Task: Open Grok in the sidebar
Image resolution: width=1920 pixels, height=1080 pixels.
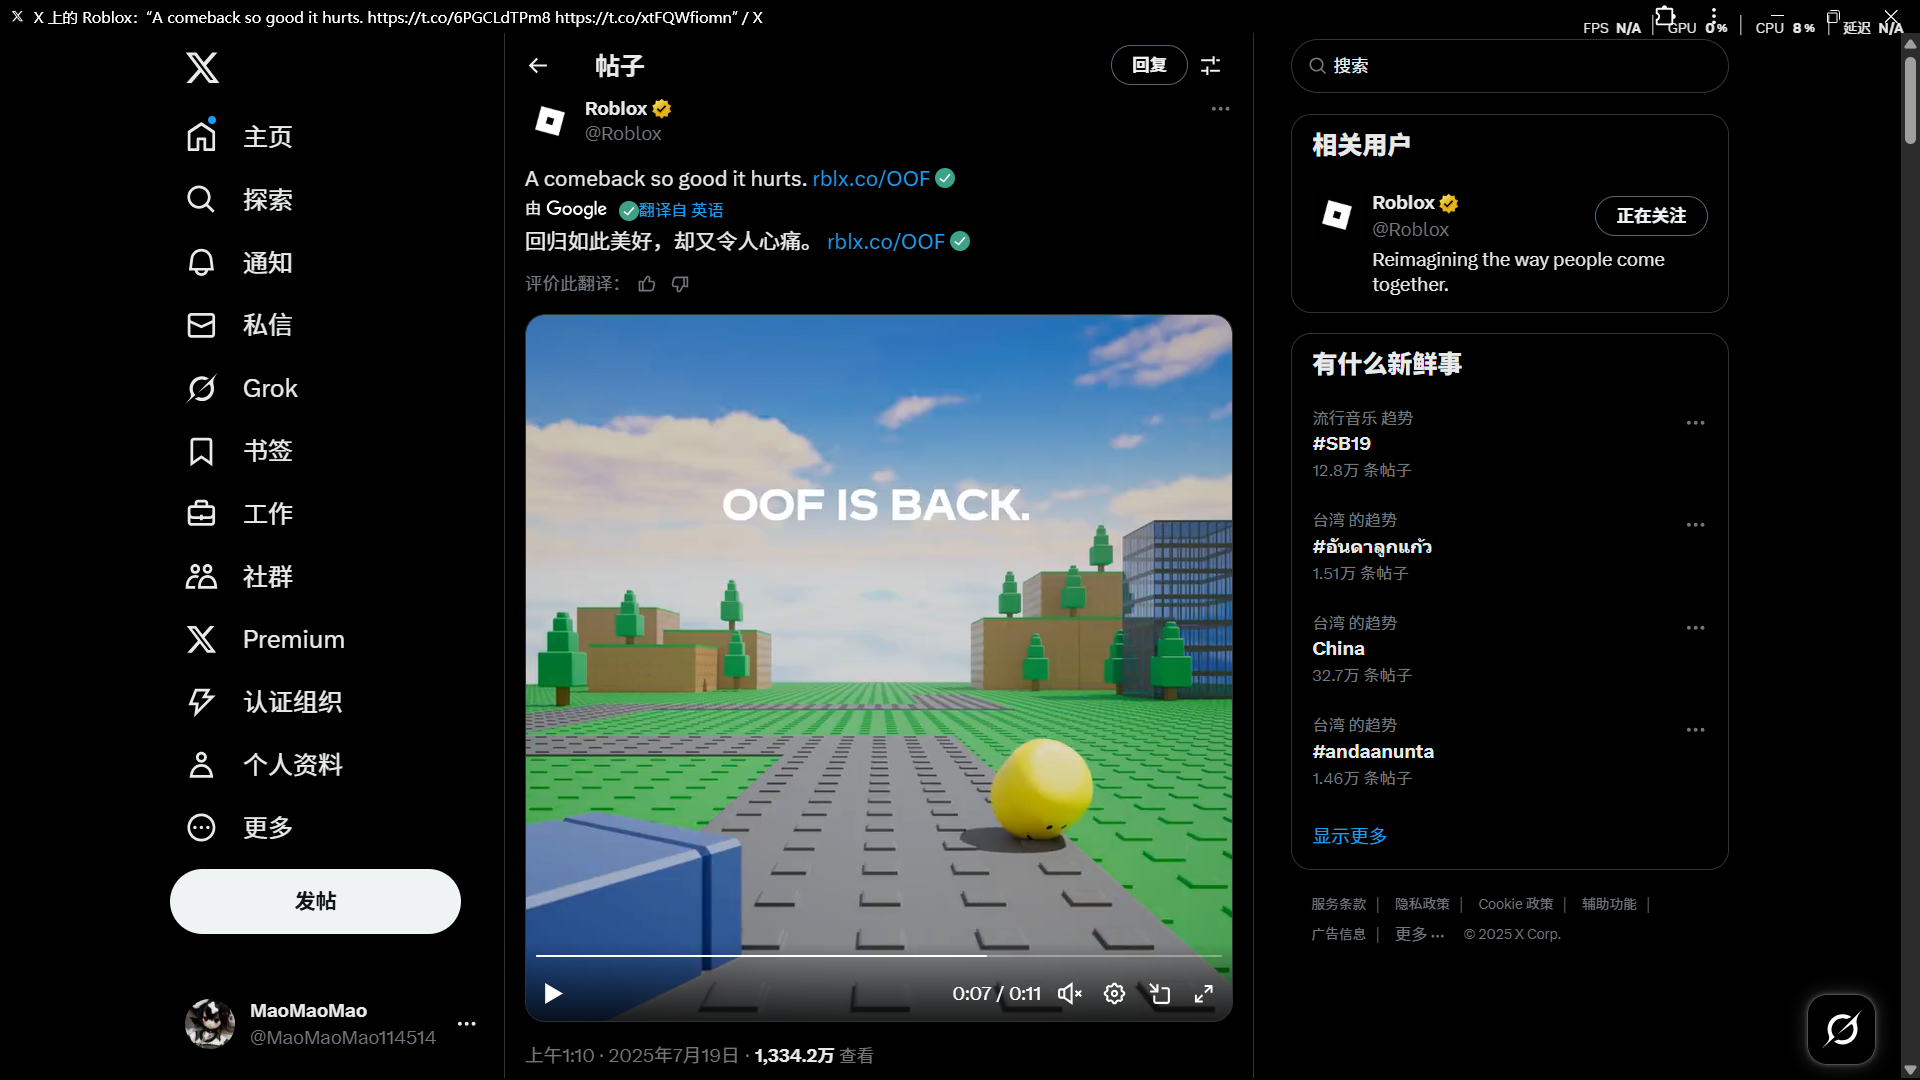Action: pos(242,388)
